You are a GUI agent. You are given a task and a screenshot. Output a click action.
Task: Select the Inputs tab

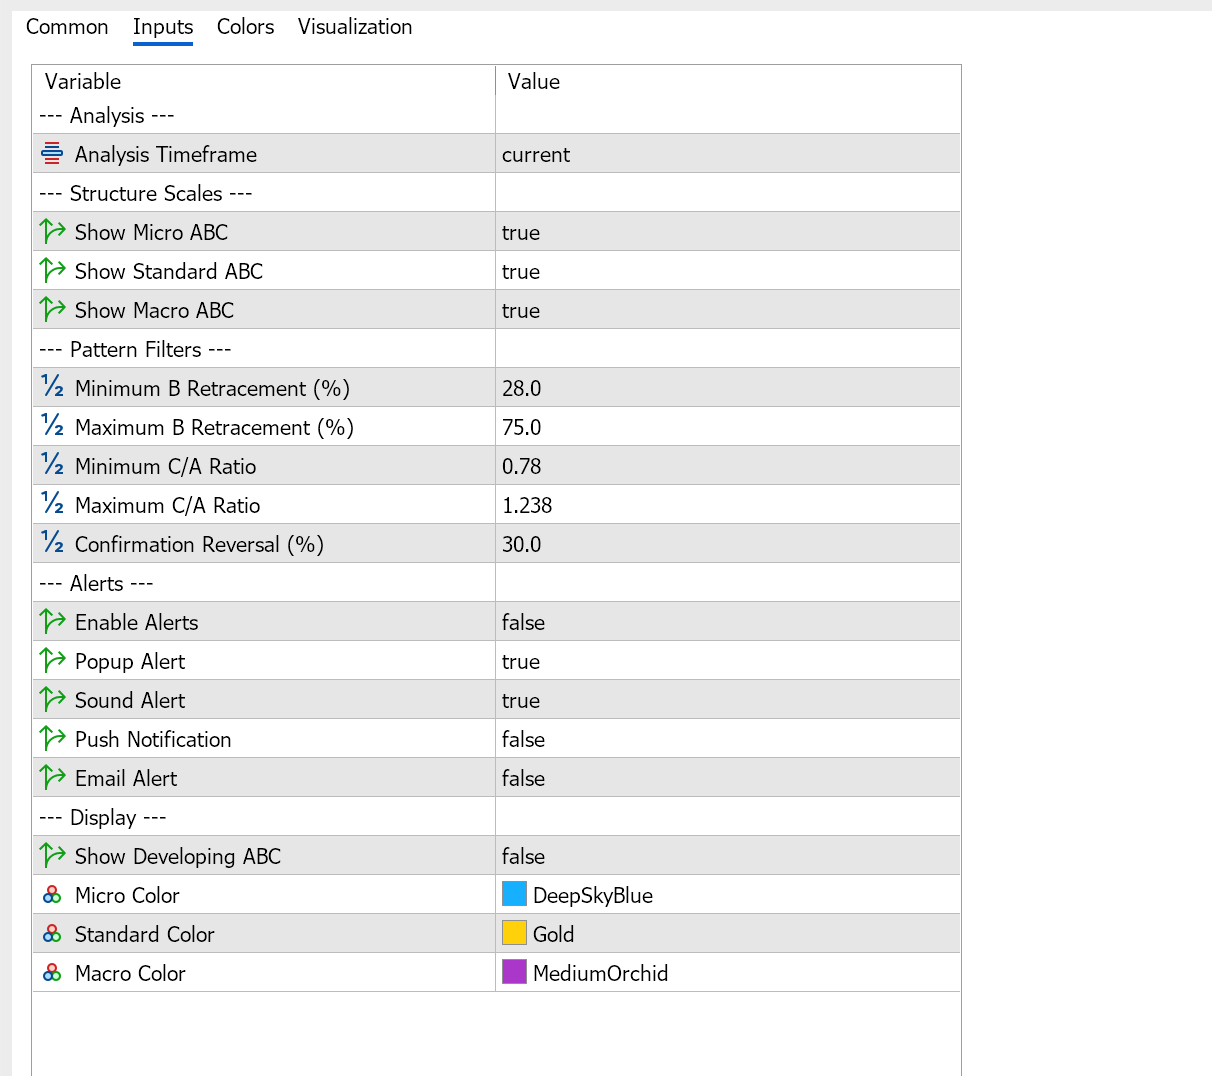click(163, 27)
